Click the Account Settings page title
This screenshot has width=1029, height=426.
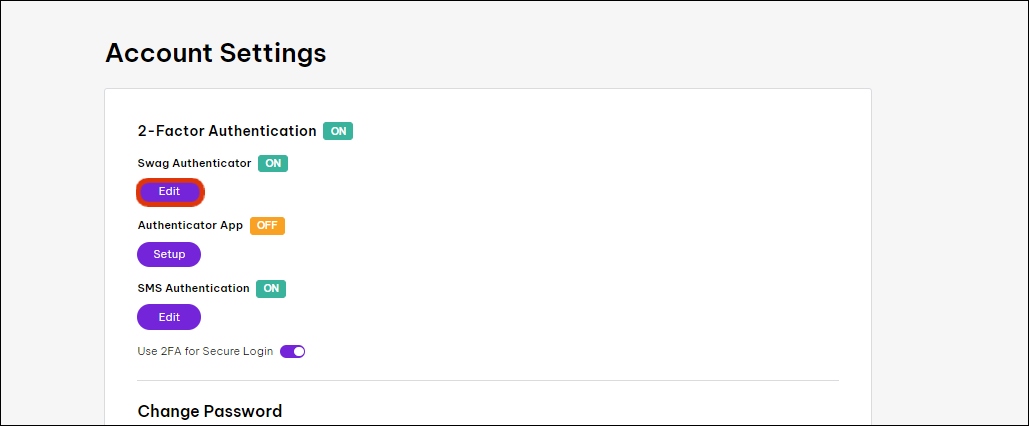[216, 53]
